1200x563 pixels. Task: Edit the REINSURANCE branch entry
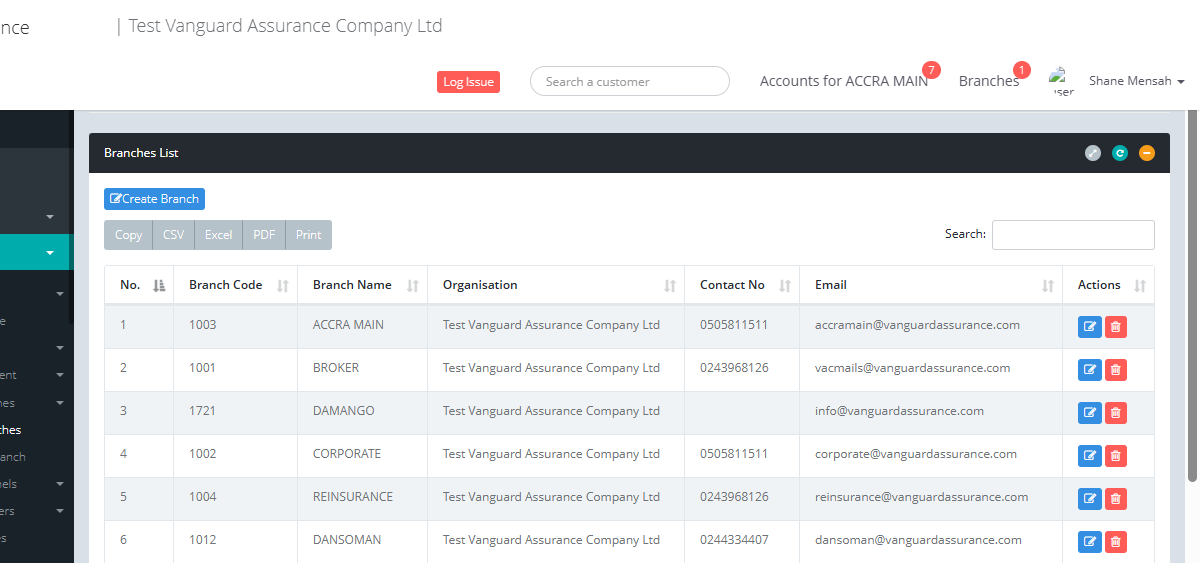(x=1089, y=498)
